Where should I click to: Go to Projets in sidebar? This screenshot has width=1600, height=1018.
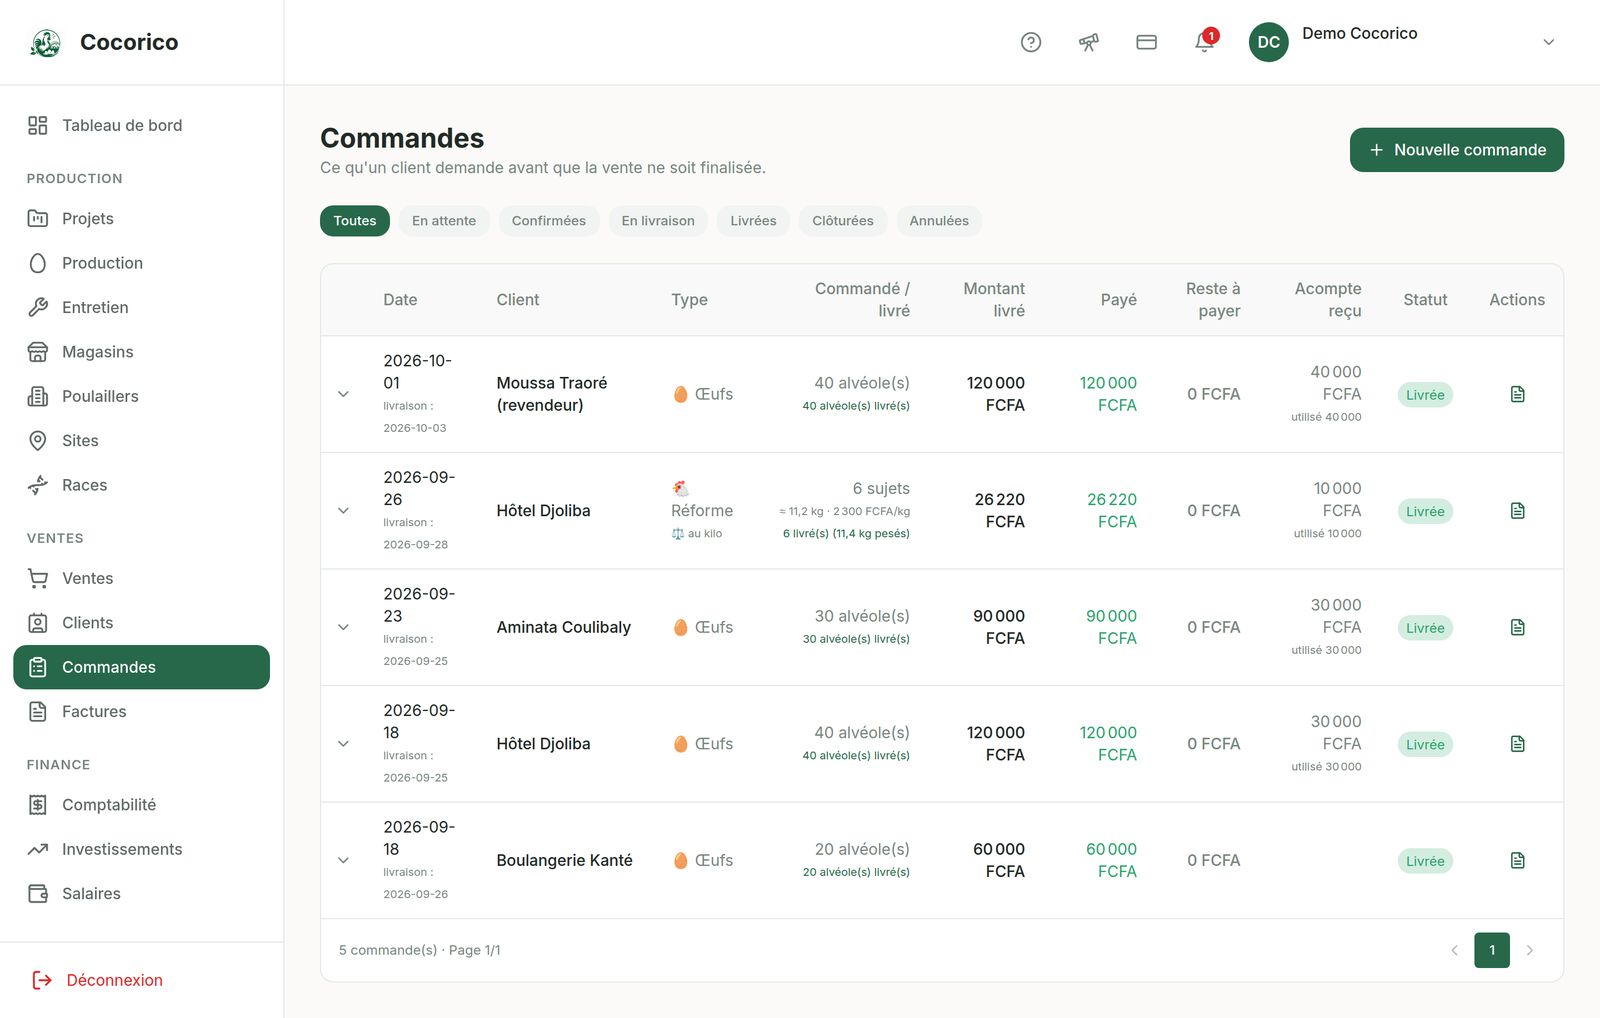coord(141,218)
